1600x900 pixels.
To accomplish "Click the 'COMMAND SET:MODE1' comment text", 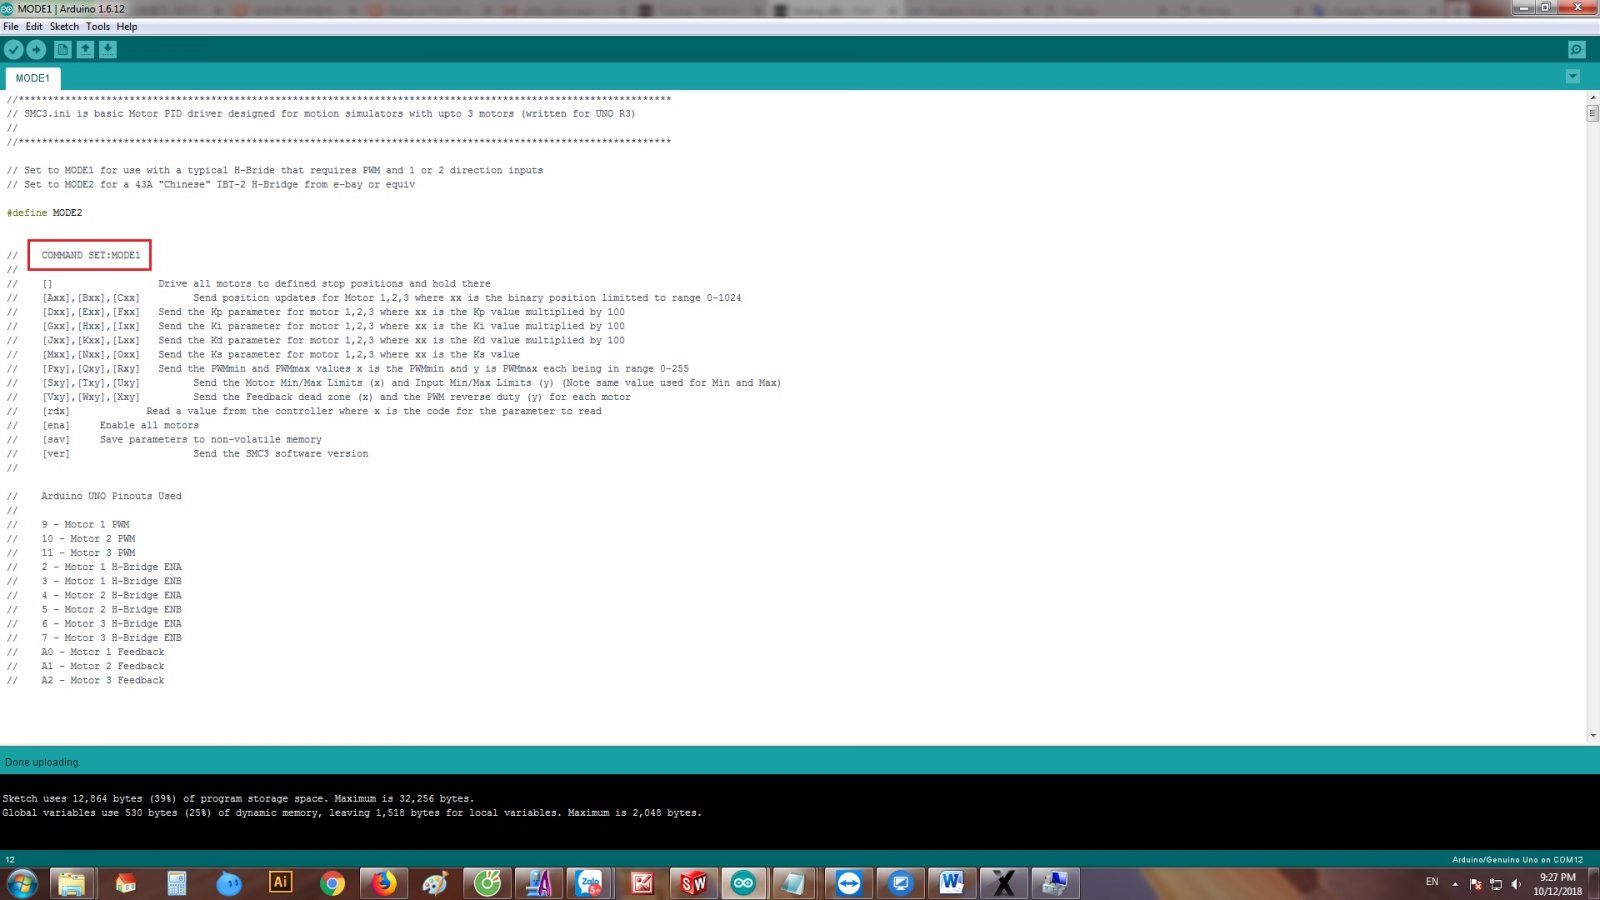I will pyautogui.click(x=91, y=255).
